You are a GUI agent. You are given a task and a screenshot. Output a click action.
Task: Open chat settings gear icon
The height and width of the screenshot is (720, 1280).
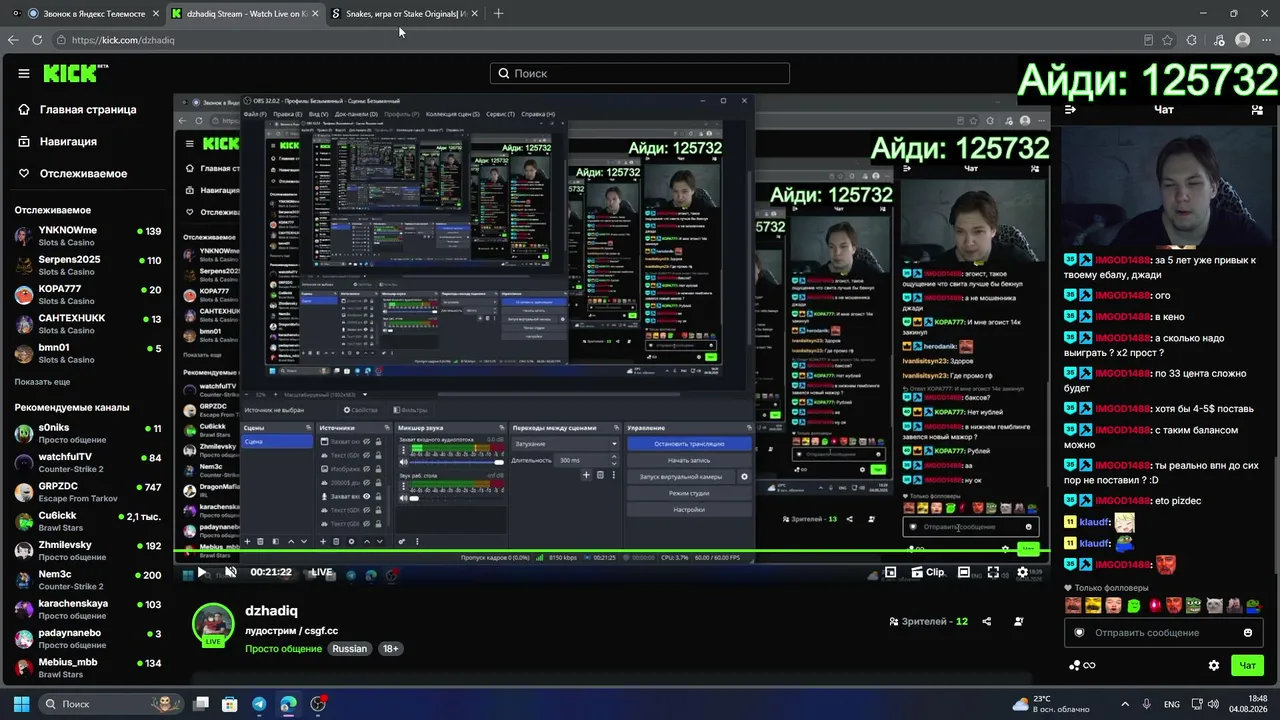[x=1214, y=665]
